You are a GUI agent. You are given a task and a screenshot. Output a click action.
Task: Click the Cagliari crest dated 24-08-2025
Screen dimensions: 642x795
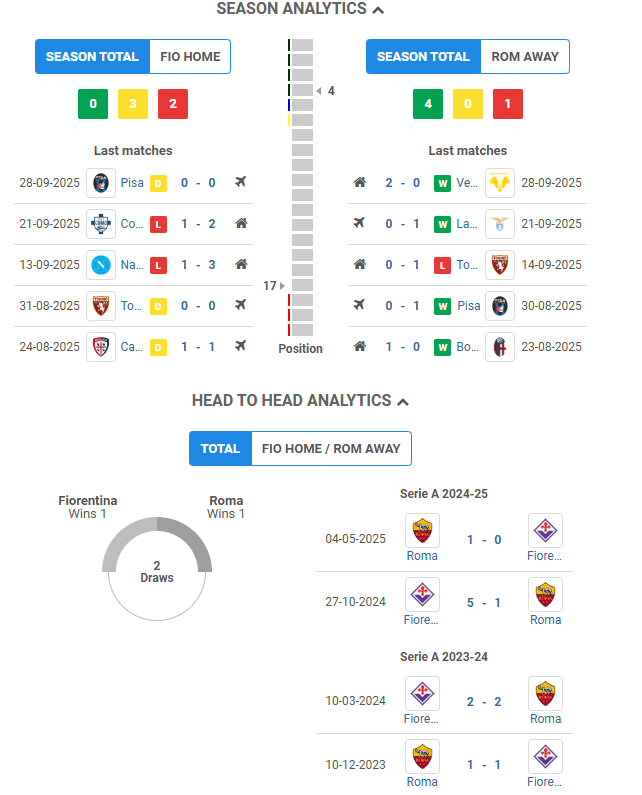point(101,347)
